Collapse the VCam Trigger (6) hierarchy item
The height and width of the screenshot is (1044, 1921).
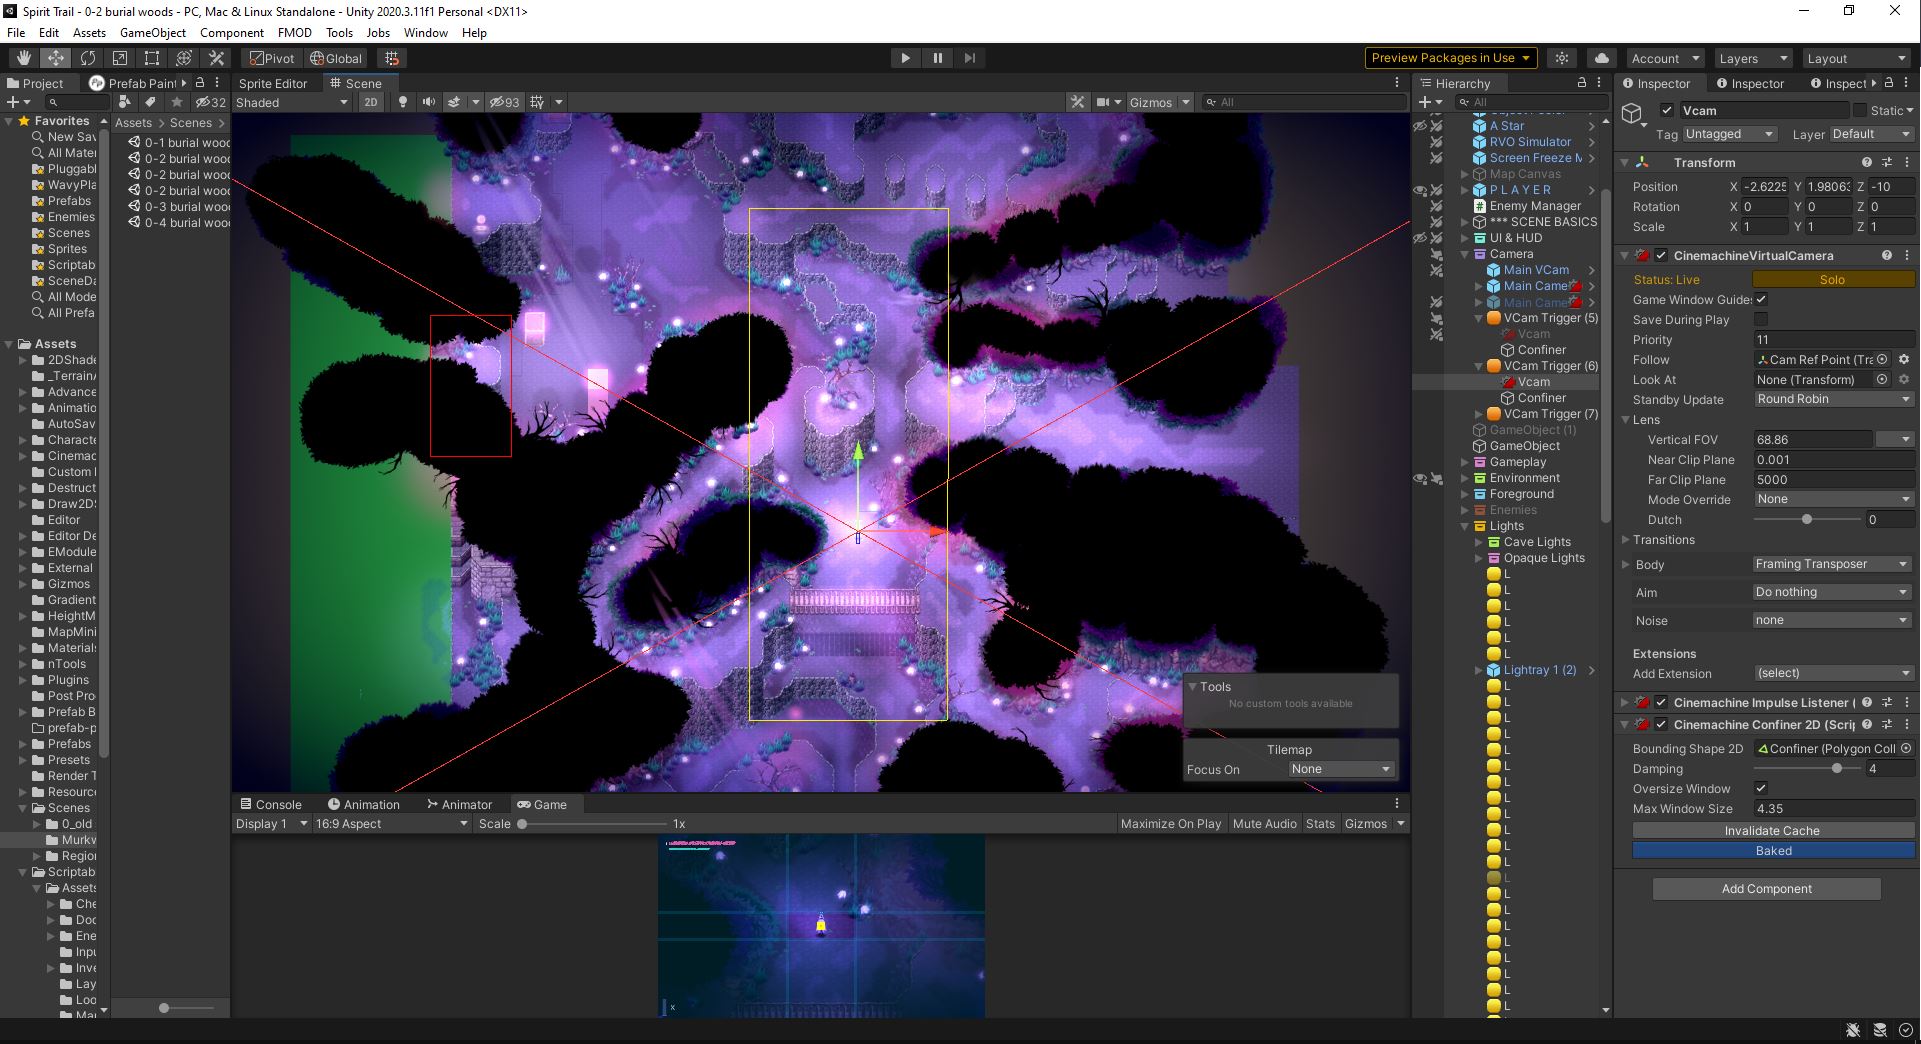[x=1478, y=366]
